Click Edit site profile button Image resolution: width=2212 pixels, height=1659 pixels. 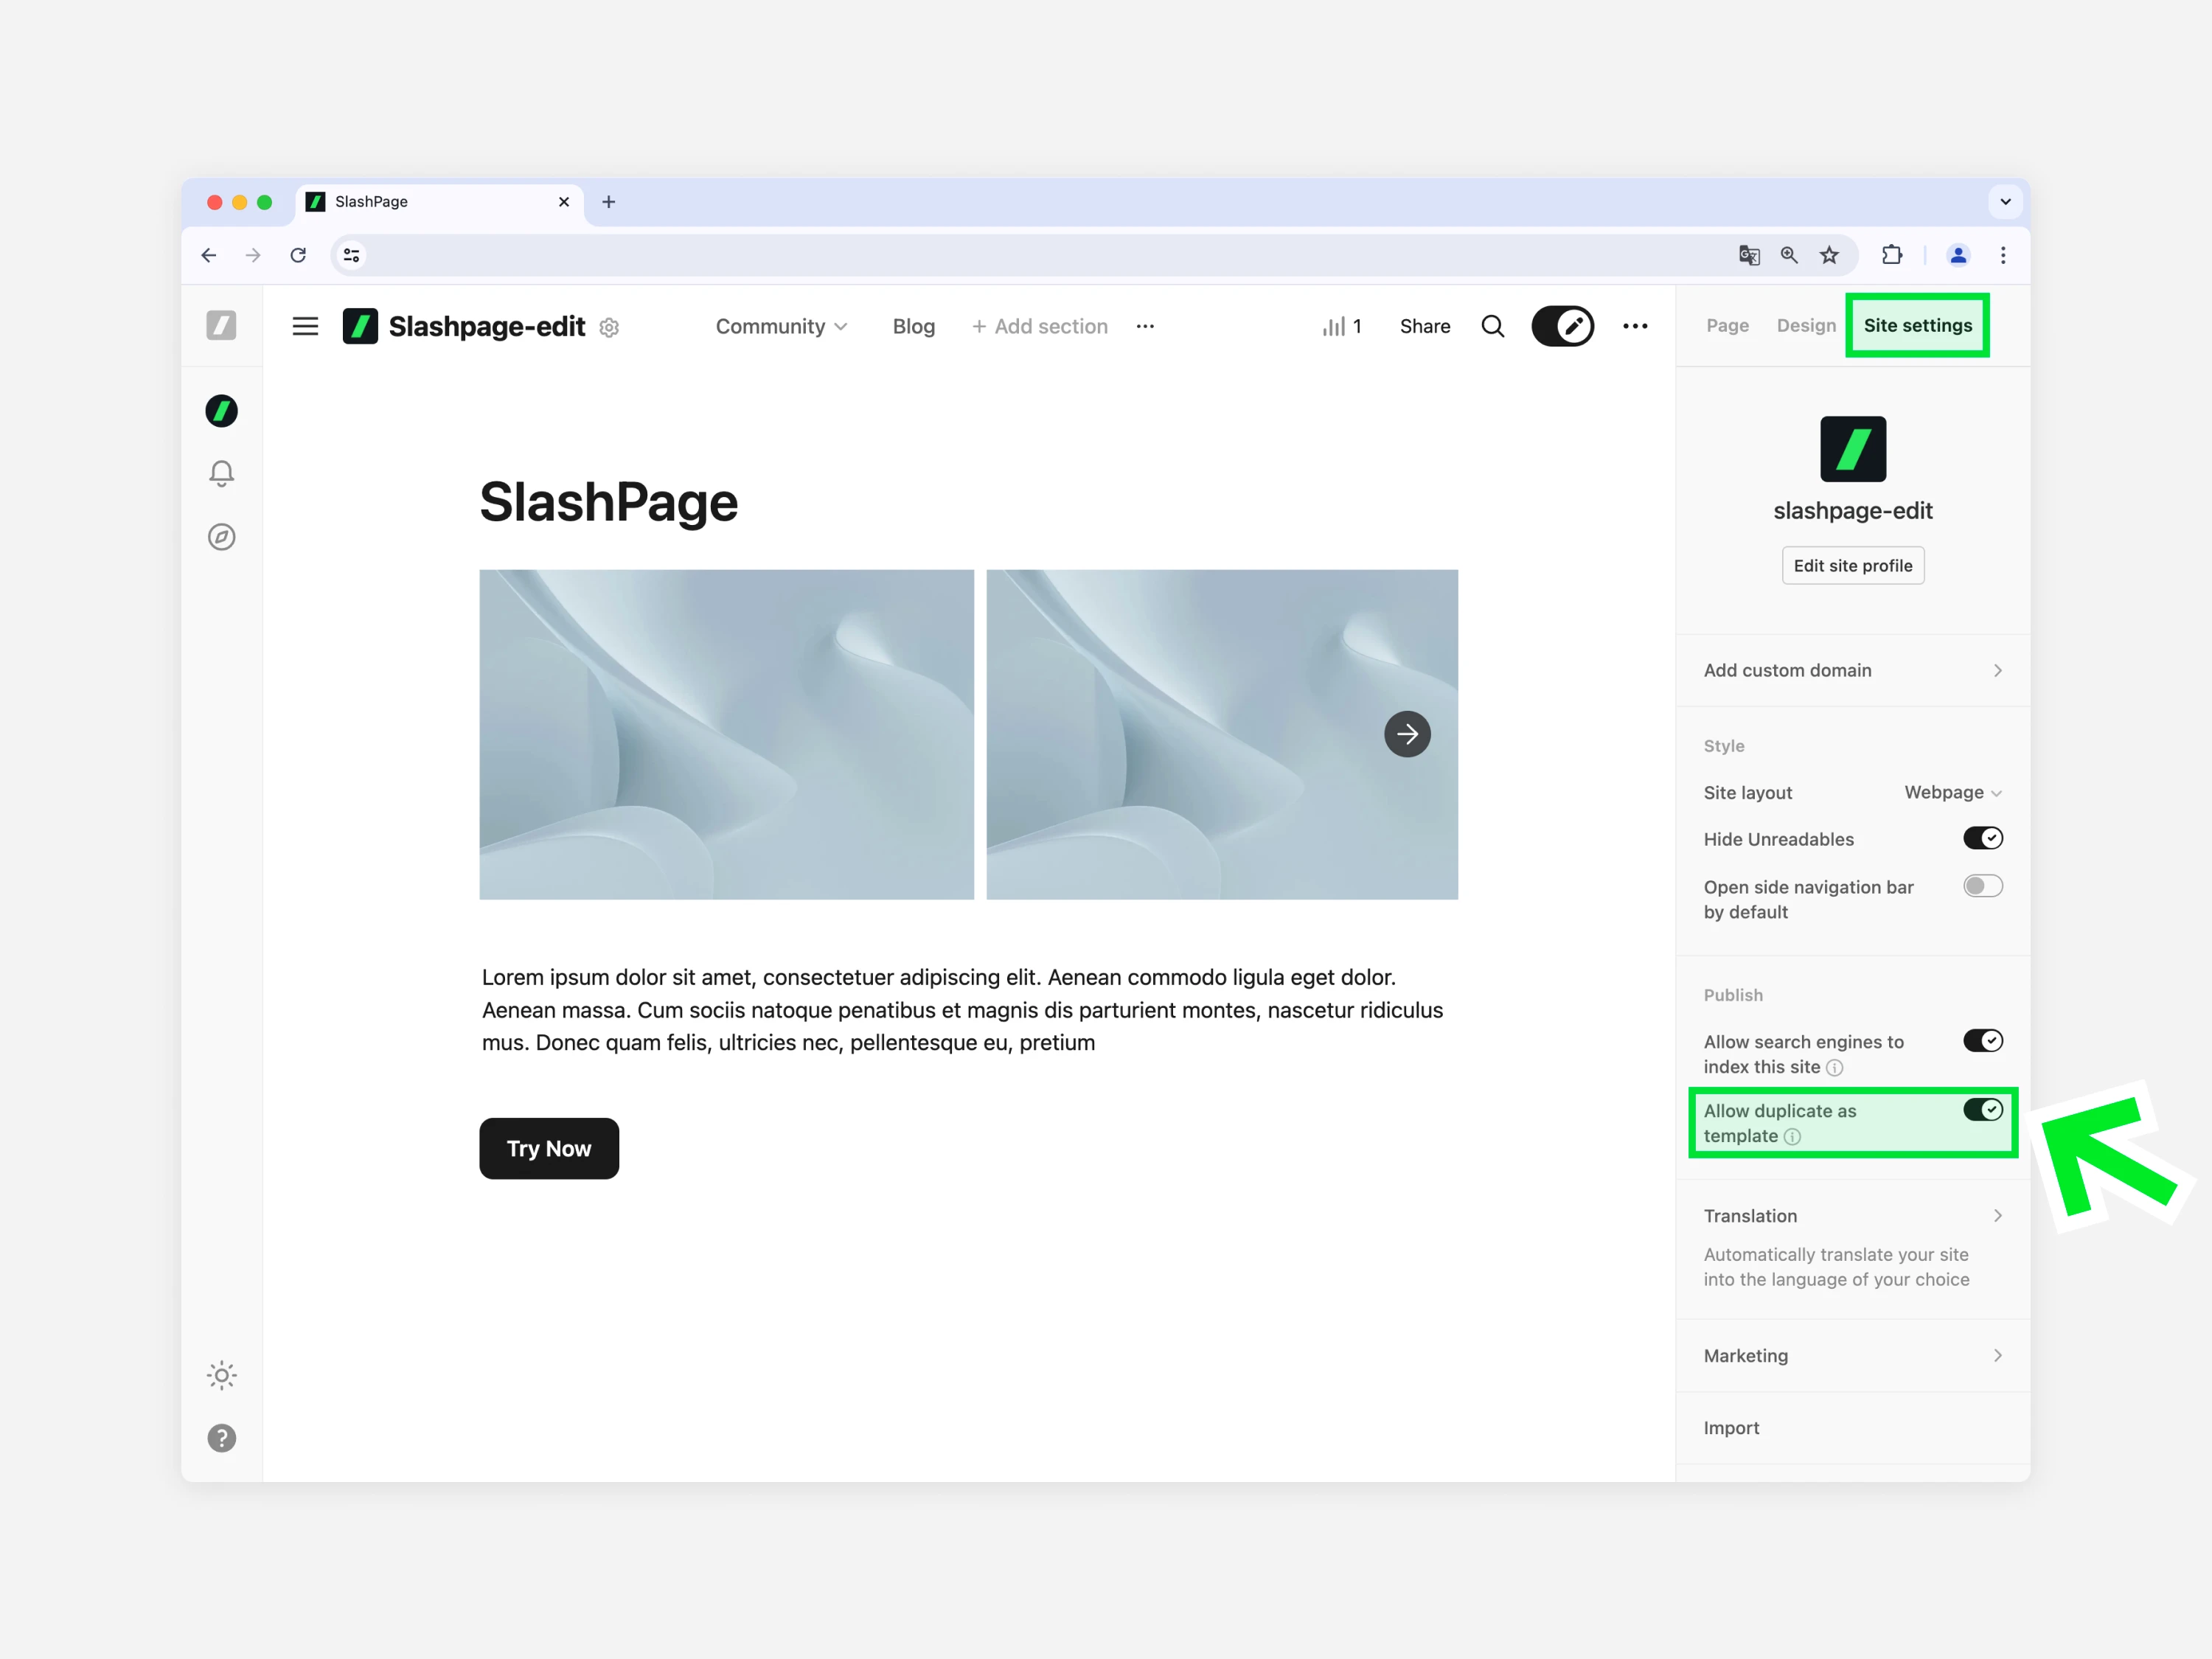pyautogui.click(x=1852, y=565)
